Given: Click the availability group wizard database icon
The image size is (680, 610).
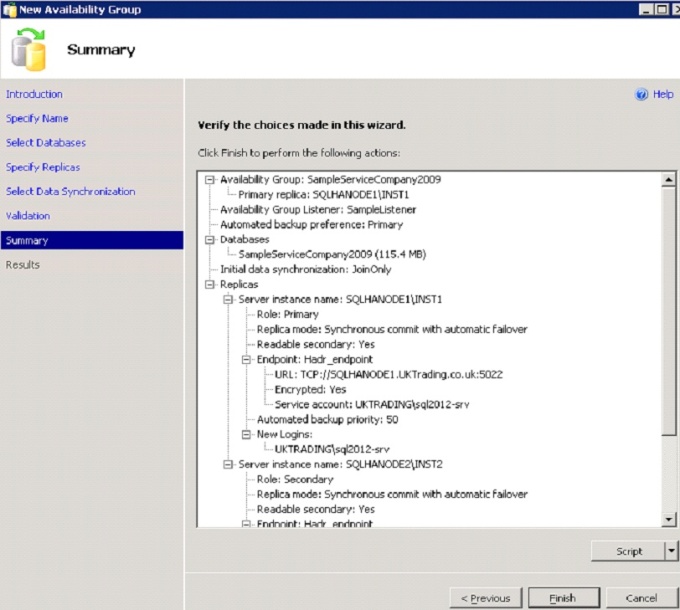Looking at the screenshot, I should click(29, 49).
